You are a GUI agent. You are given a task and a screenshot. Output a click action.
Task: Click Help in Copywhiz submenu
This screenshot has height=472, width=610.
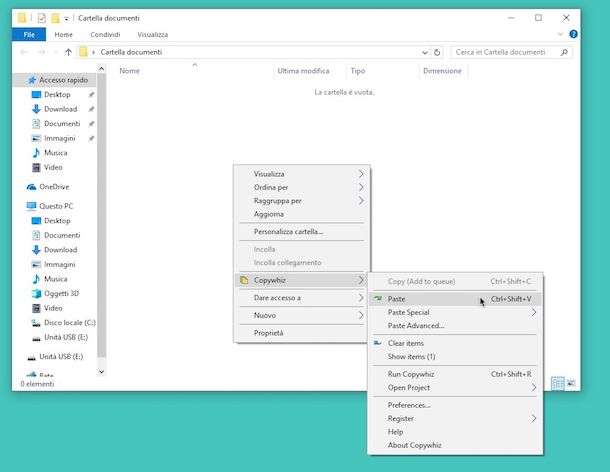(x=455, y=432)
